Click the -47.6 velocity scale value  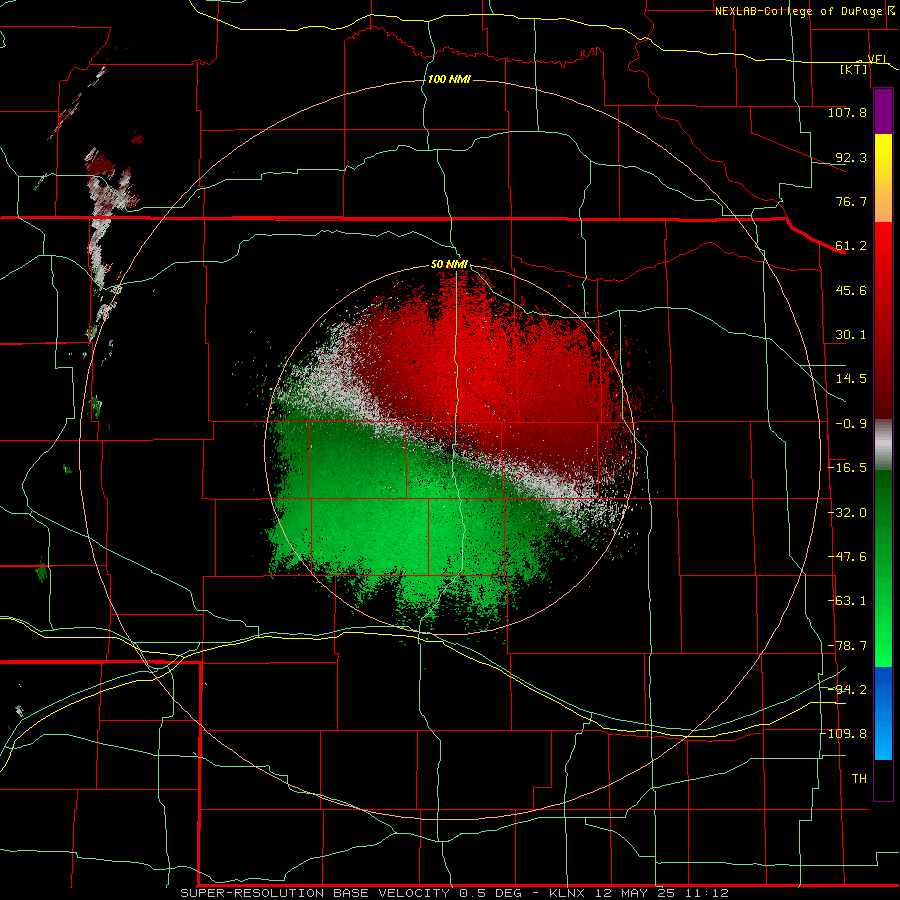(x=847, y=557)
